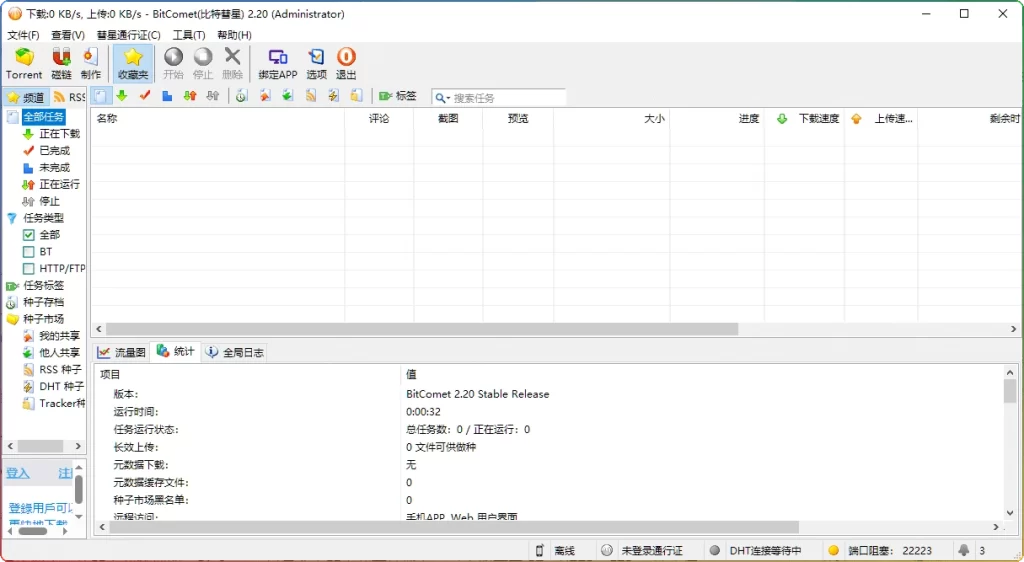Filter by all tasks page icon
1024x562 pixels.
point(100,97)
